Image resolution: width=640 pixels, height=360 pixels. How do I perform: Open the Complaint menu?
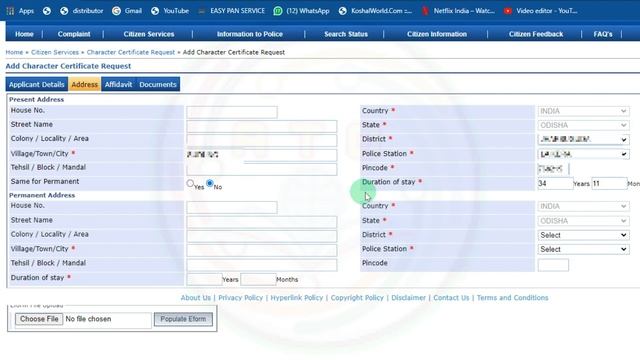coord(74,34)
